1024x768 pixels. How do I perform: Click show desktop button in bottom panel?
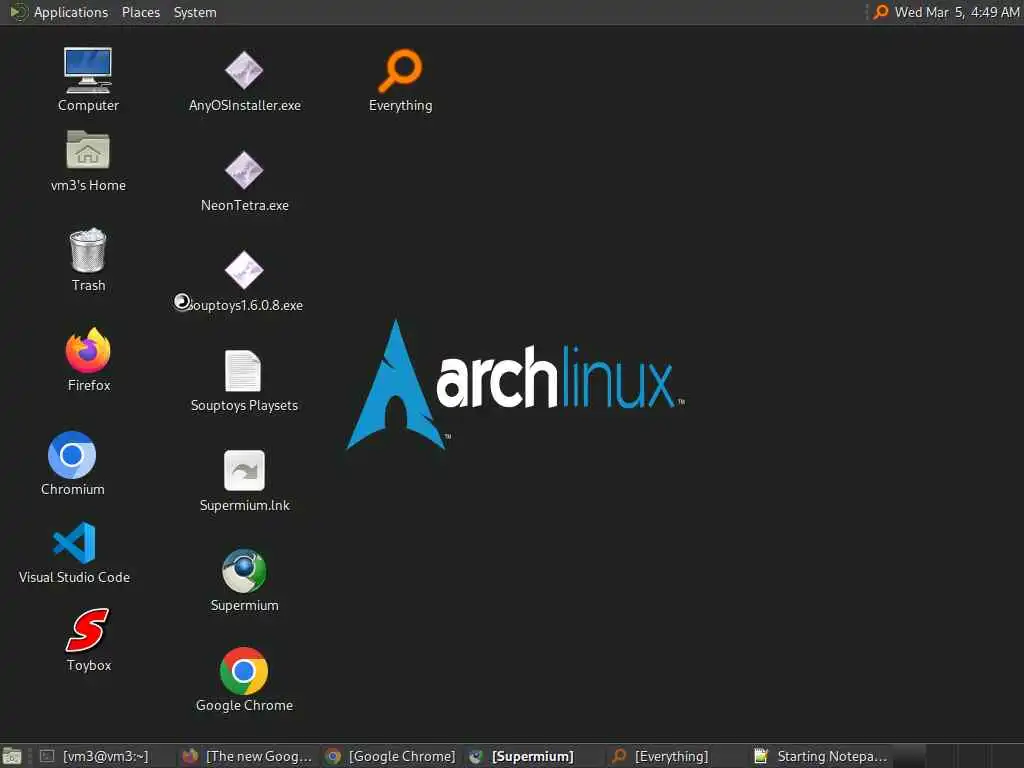coord(12,756)
